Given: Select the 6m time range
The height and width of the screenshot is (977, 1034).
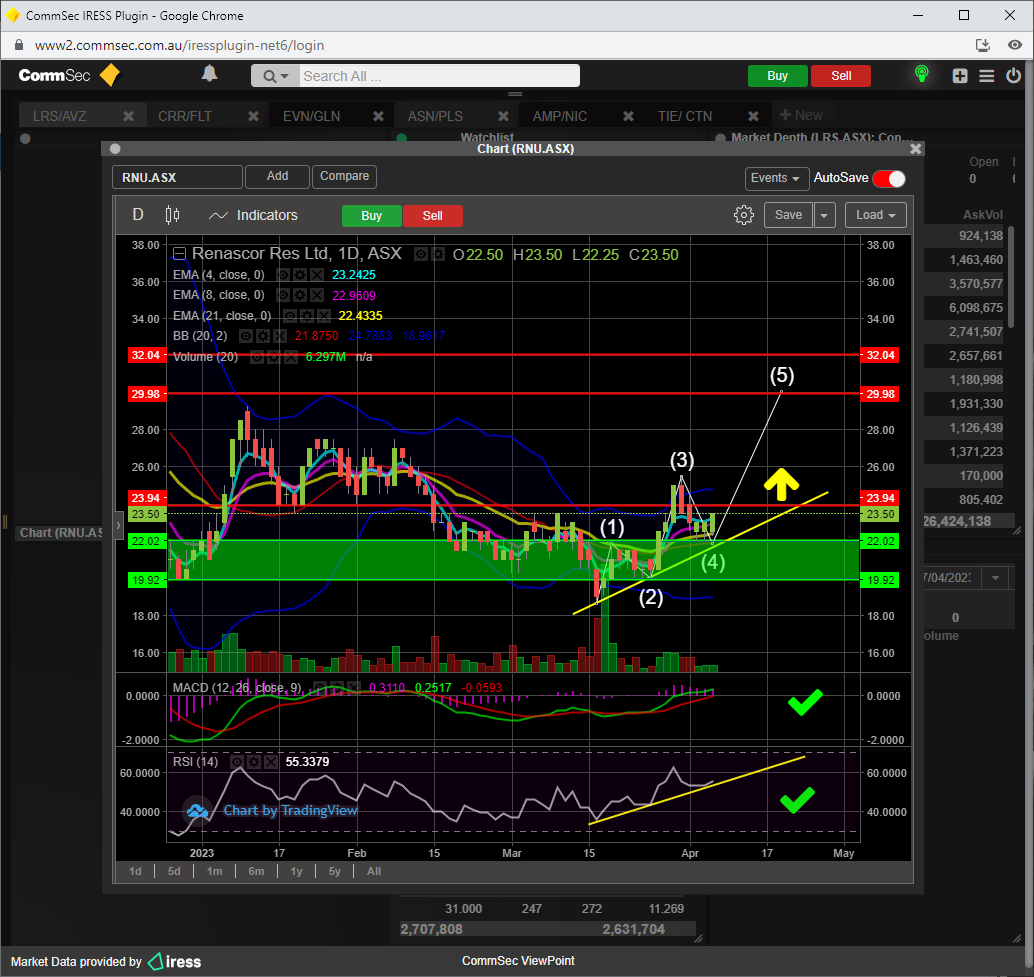Looking at the screenshot, I should (256, 871).
